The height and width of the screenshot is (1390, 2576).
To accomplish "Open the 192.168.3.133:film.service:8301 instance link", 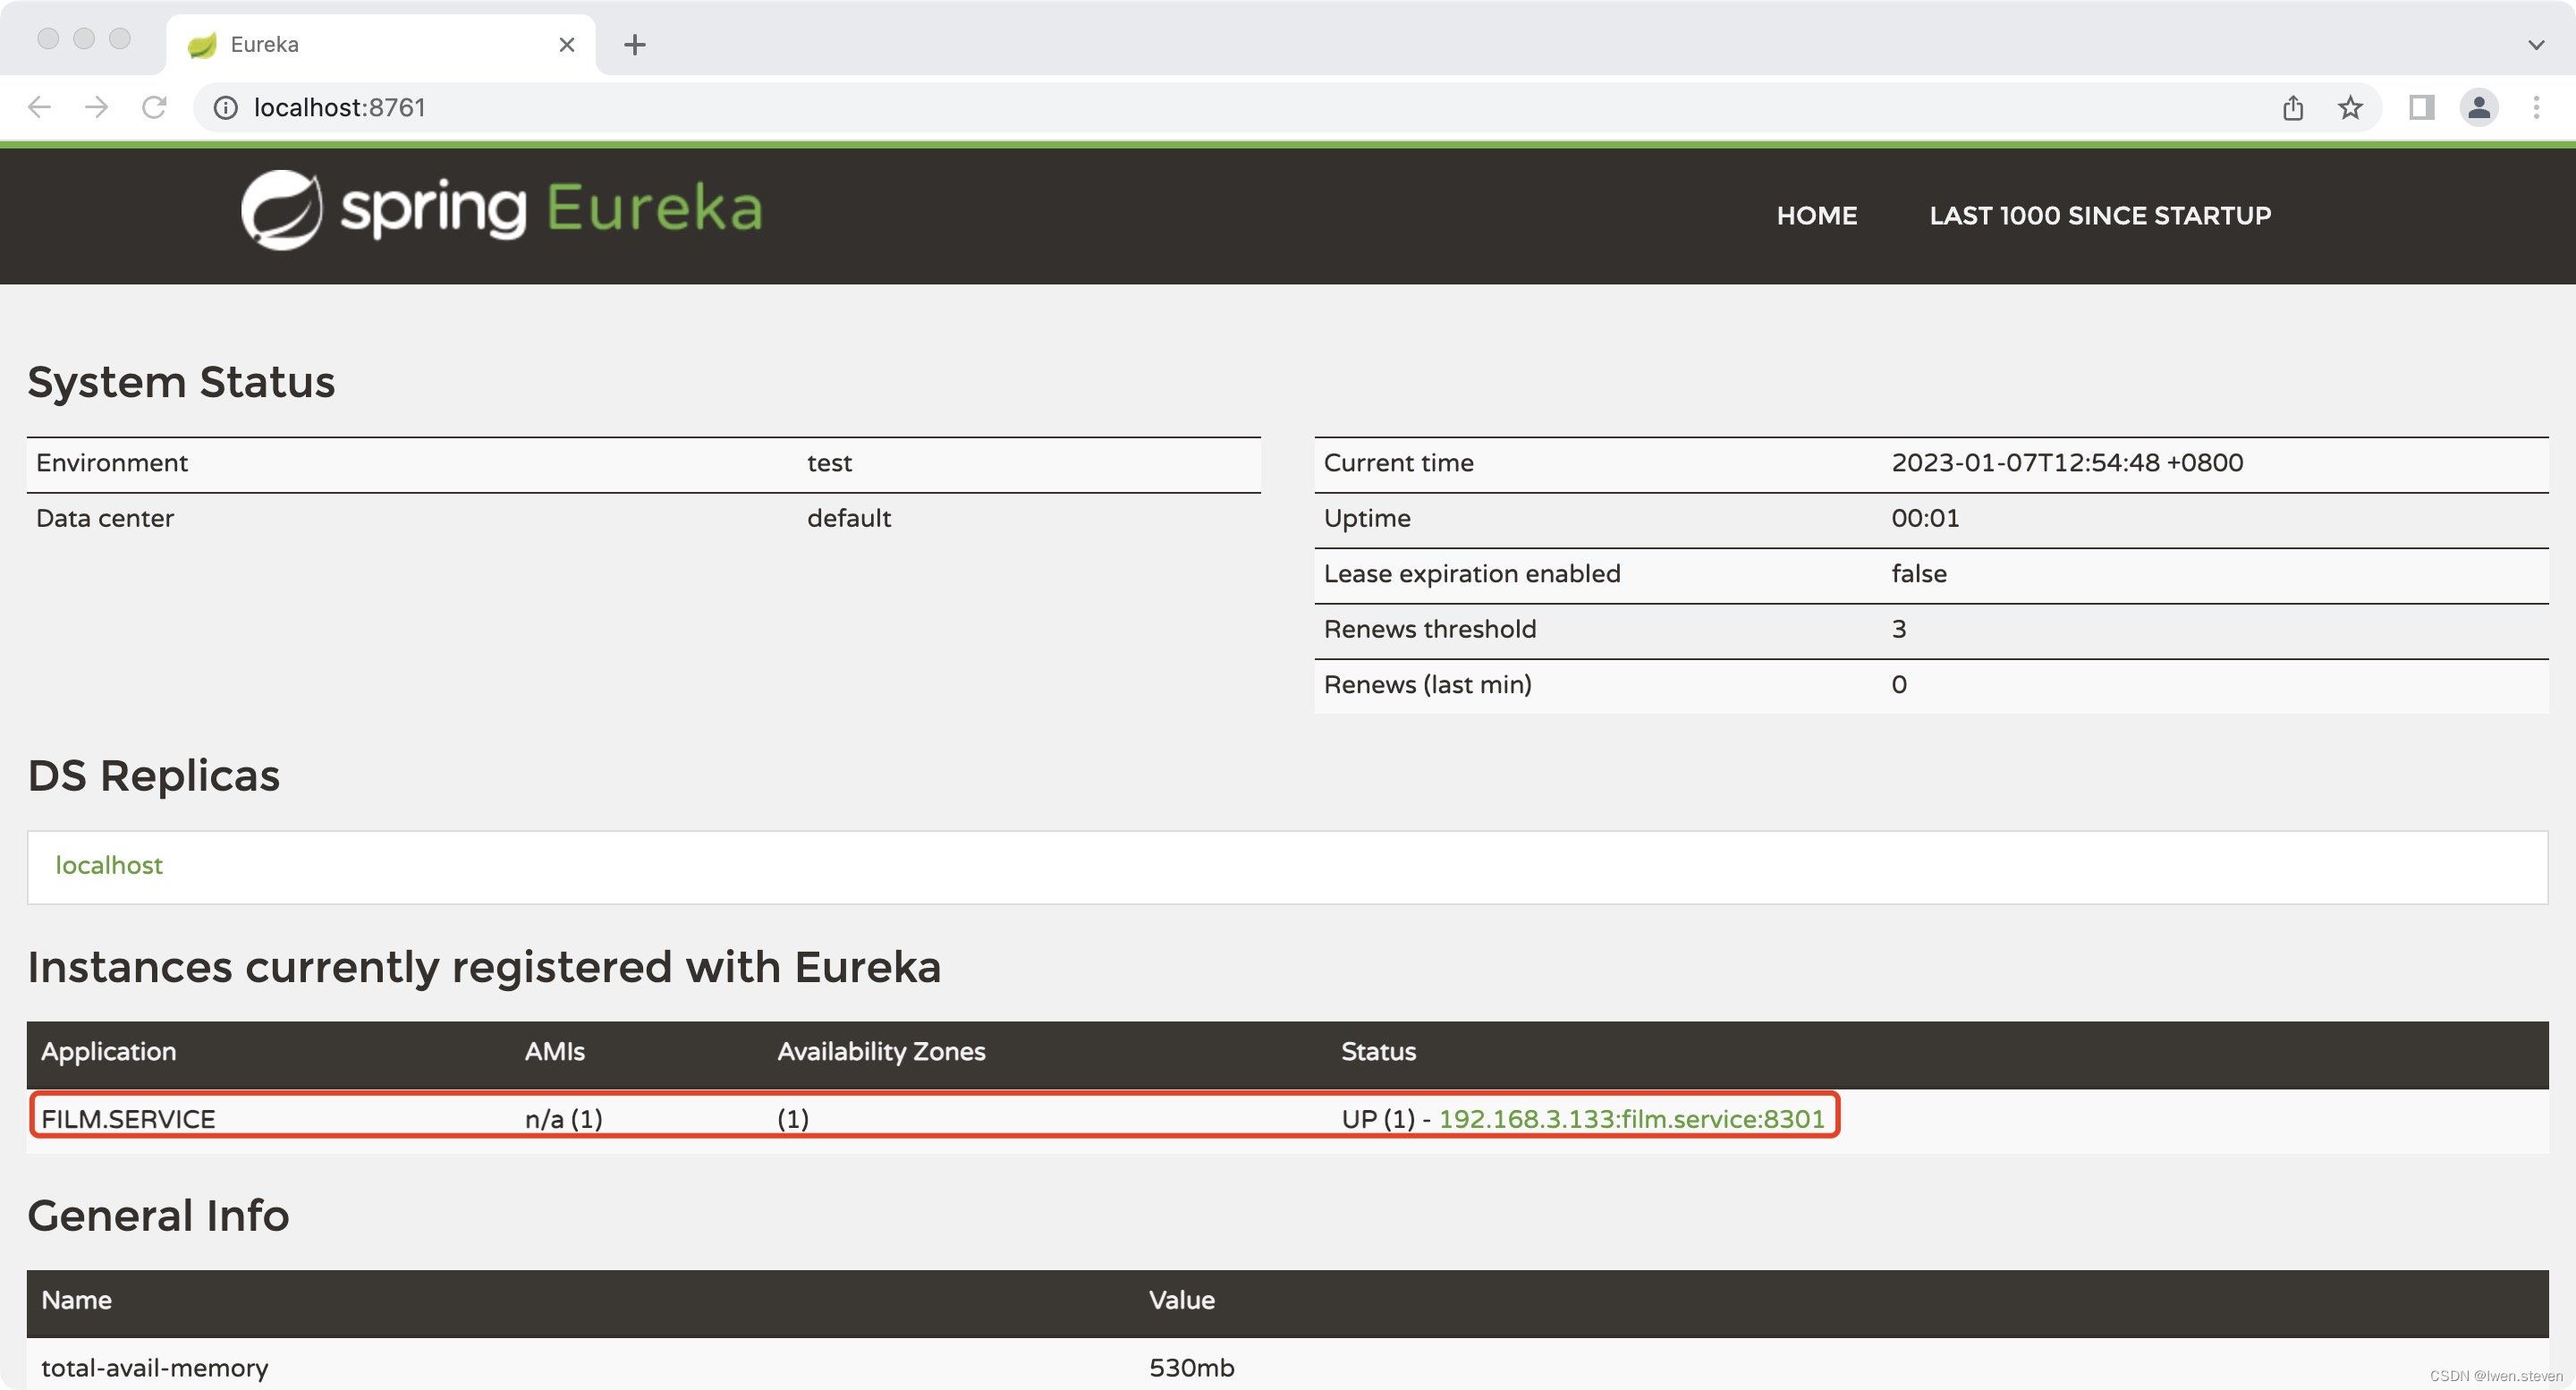I will click(1631, 1118).
